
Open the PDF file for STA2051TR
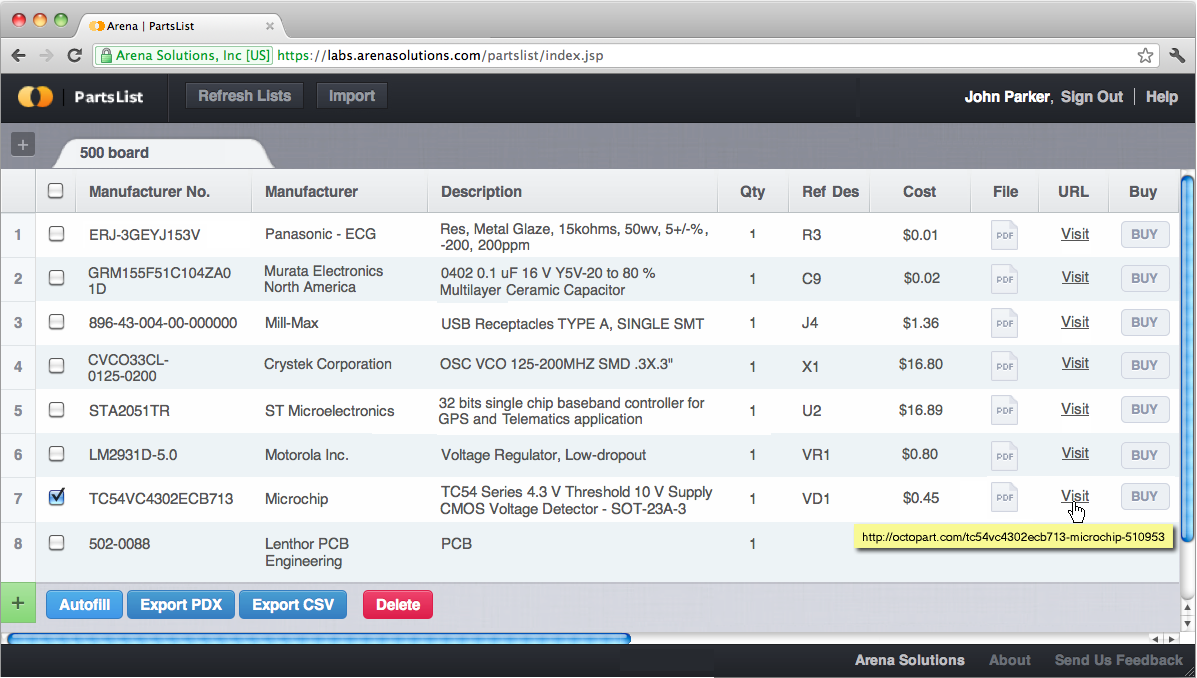pos(1005,410)
